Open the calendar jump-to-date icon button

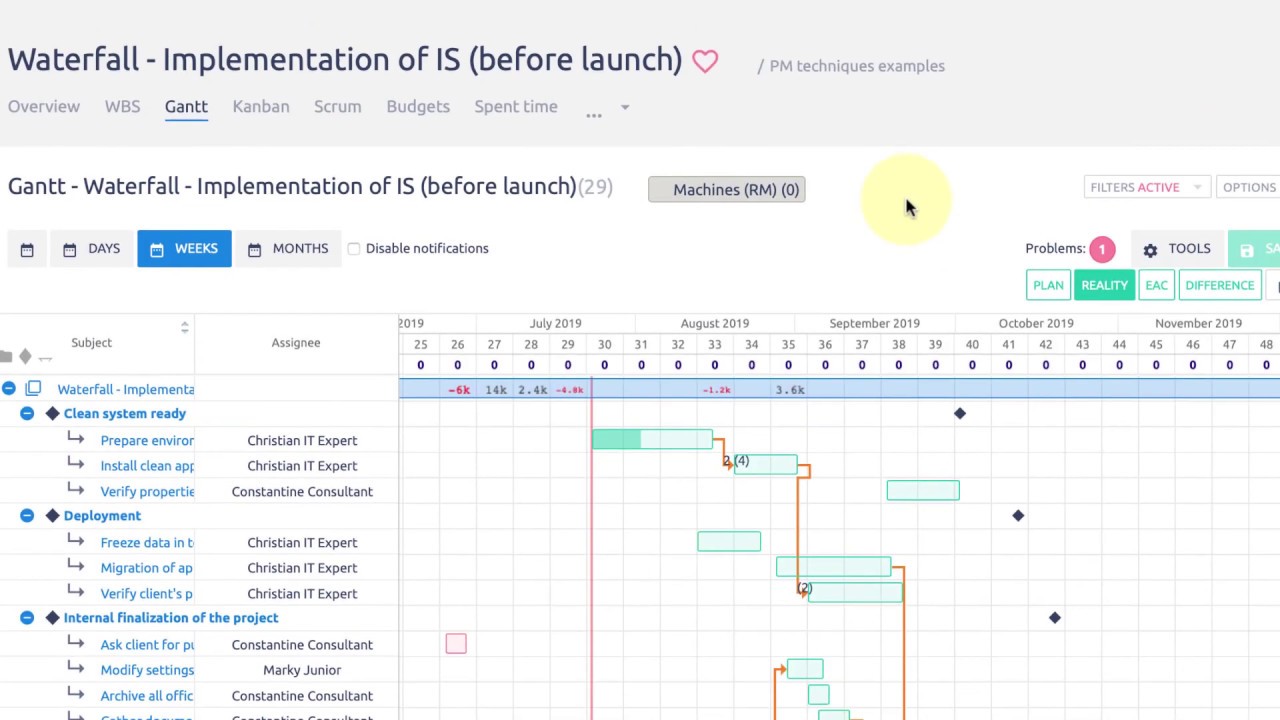point(27,249)
